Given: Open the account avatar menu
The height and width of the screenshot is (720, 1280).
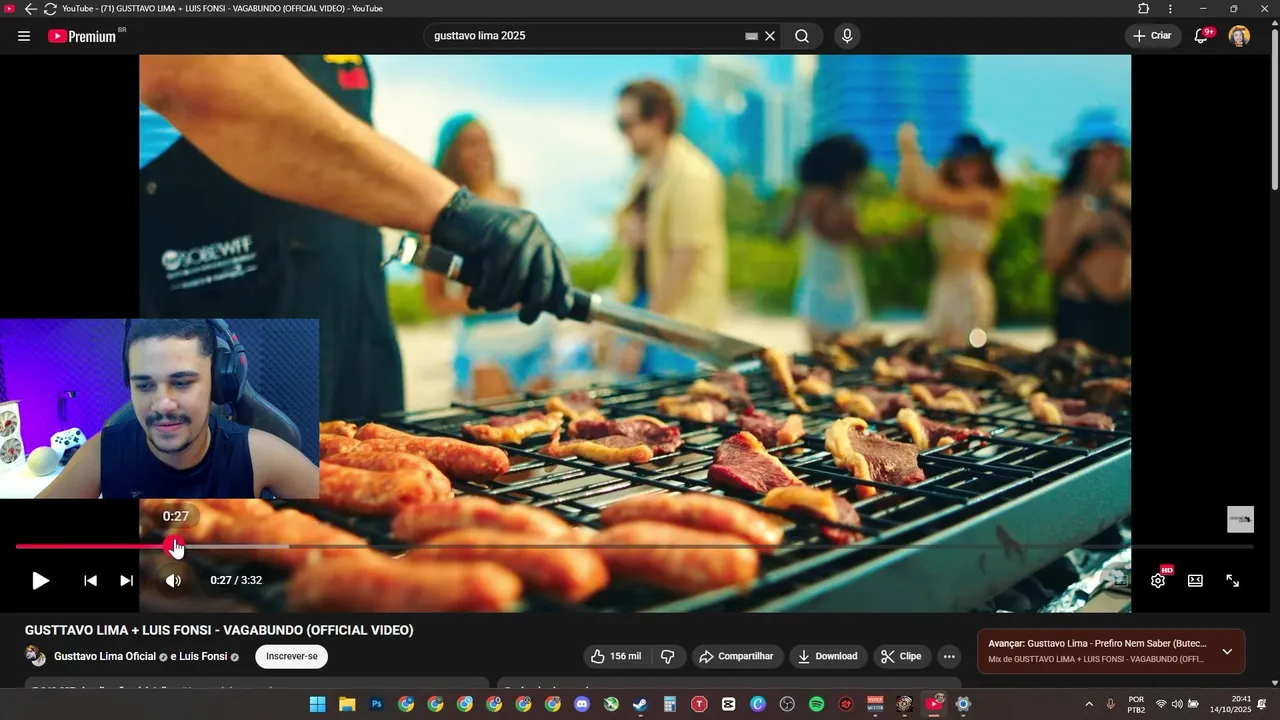Looking at the screenshot, I should point(1239,36).
